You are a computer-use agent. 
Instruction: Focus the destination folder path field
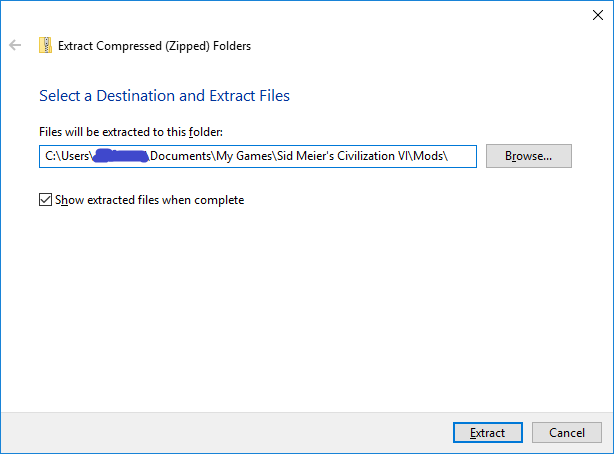click(258, 156)
